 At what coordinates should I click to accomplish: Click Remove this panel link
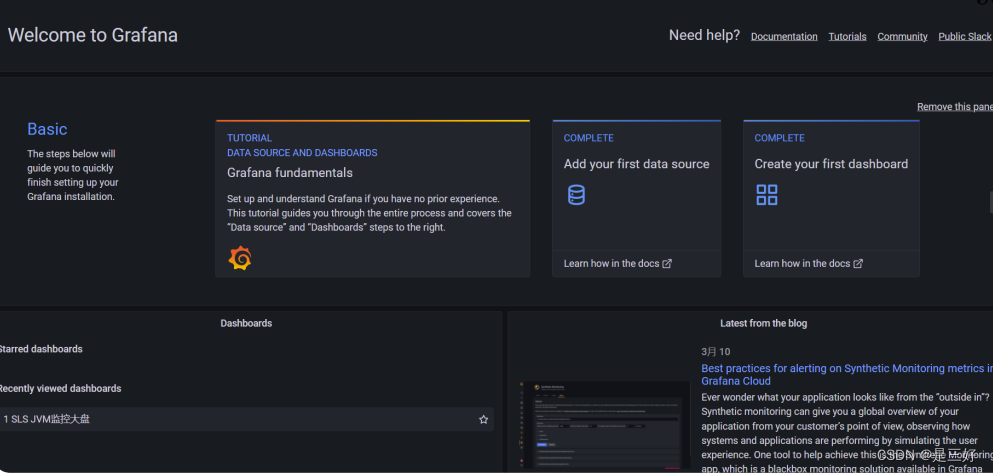955,106
